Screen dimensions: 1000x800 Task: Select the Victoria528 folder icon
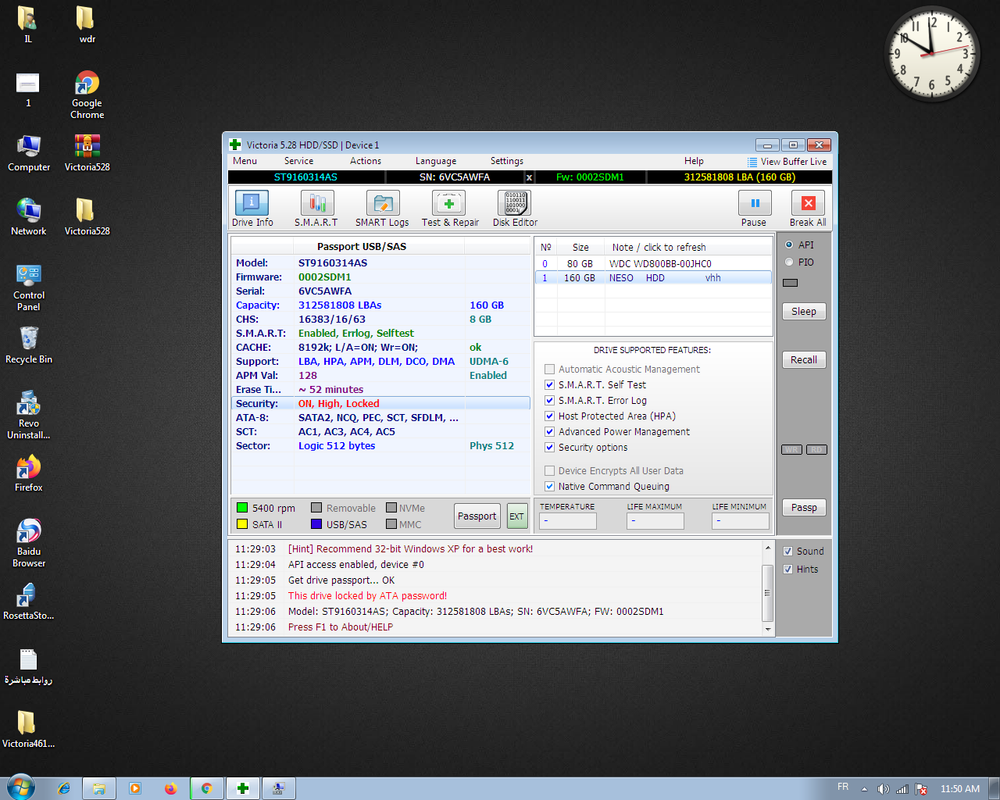click(x=87, y=217)
